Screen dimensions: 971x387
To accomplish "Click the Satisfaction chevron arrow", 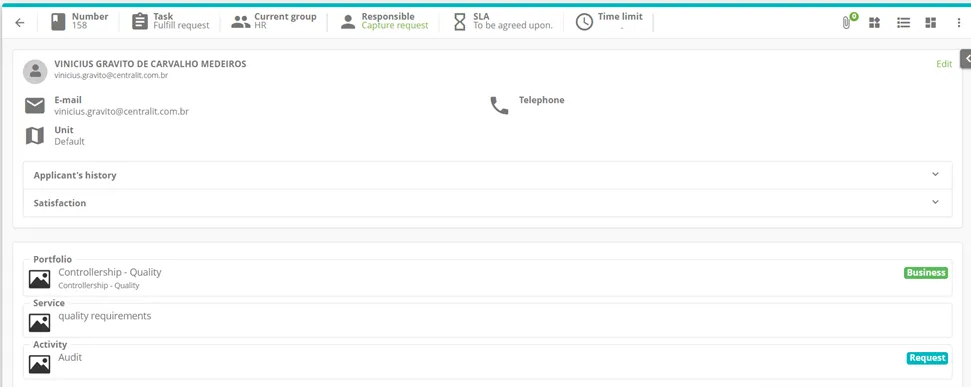I will [x=935, y=202].
